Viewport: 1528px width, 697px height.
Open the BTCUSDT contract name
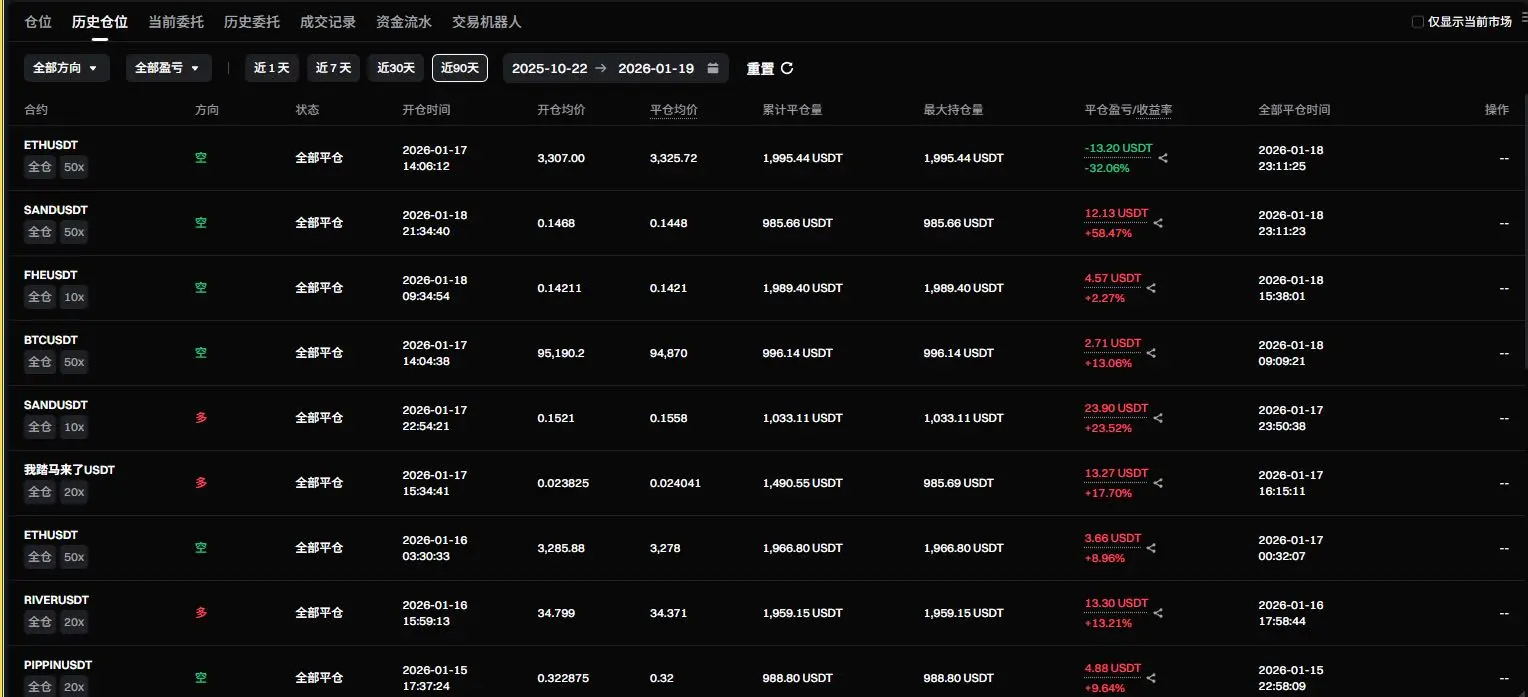(51, 340)
